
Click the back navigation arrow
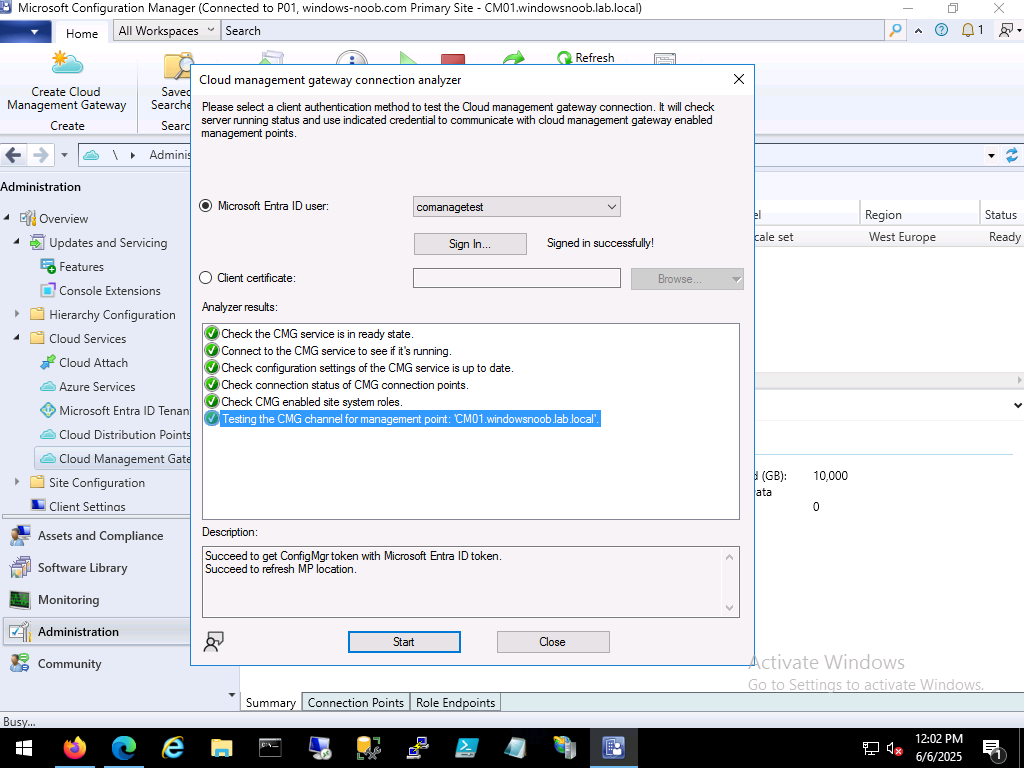point(14,155)
